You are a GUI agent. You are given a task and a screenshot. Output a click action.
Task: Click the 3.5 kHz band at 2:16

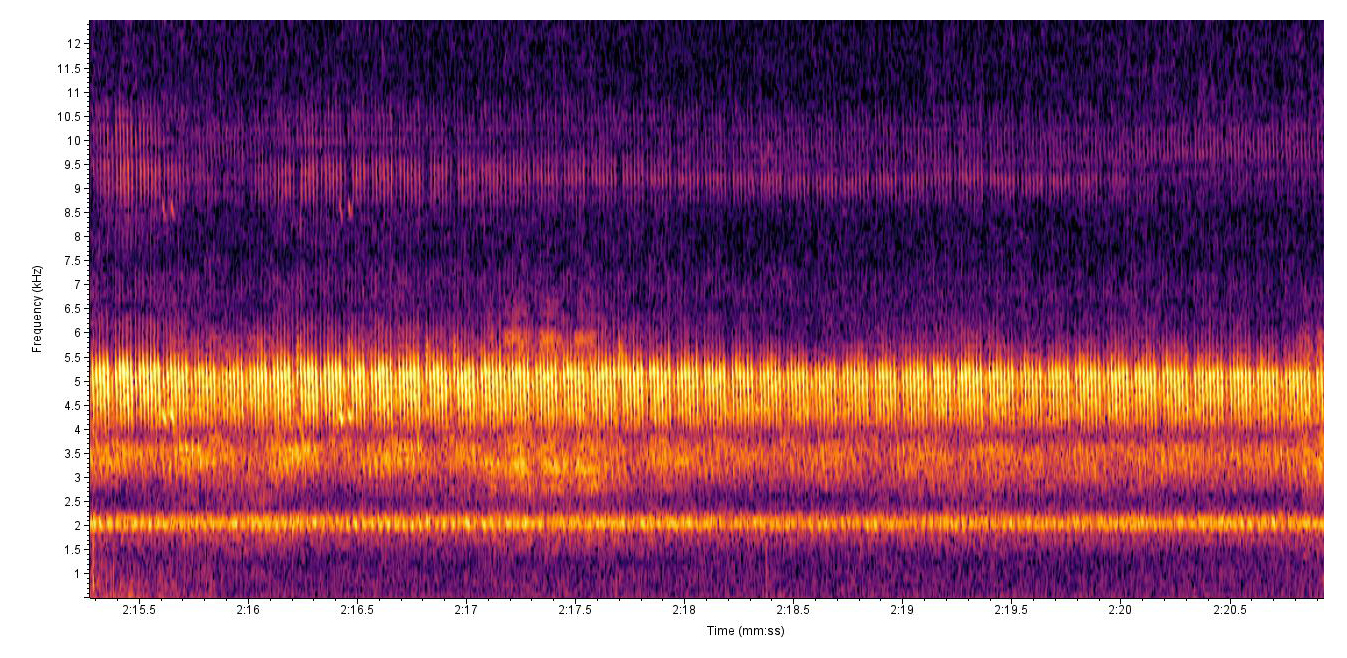248,455
